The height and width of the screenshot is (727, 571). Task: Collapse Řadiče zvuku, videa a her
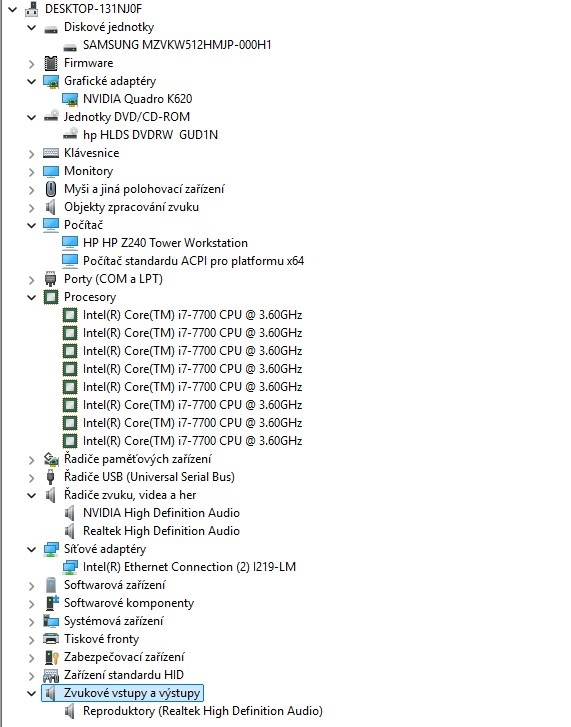(x=31, y=495)
